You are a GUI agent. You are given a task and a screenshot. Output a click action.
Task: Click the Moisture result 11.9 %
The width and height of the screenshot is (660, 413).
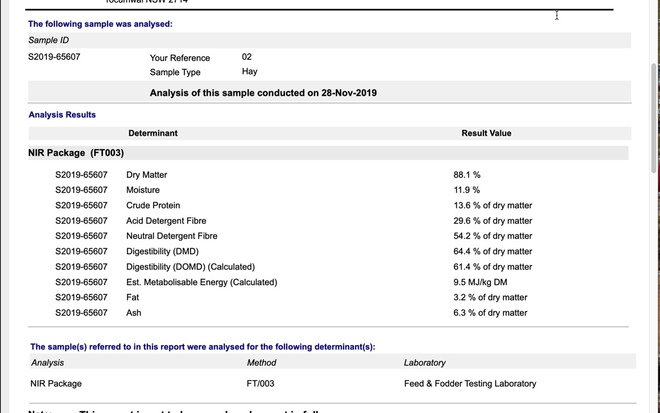pos(467,190)
